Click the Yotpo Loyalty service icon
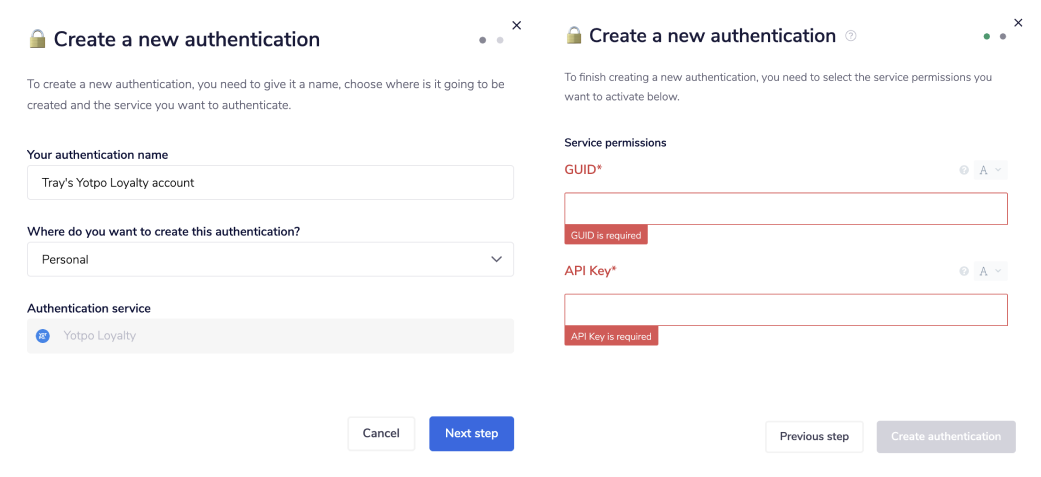1041x477 pixels. click(x=43, y=336)
